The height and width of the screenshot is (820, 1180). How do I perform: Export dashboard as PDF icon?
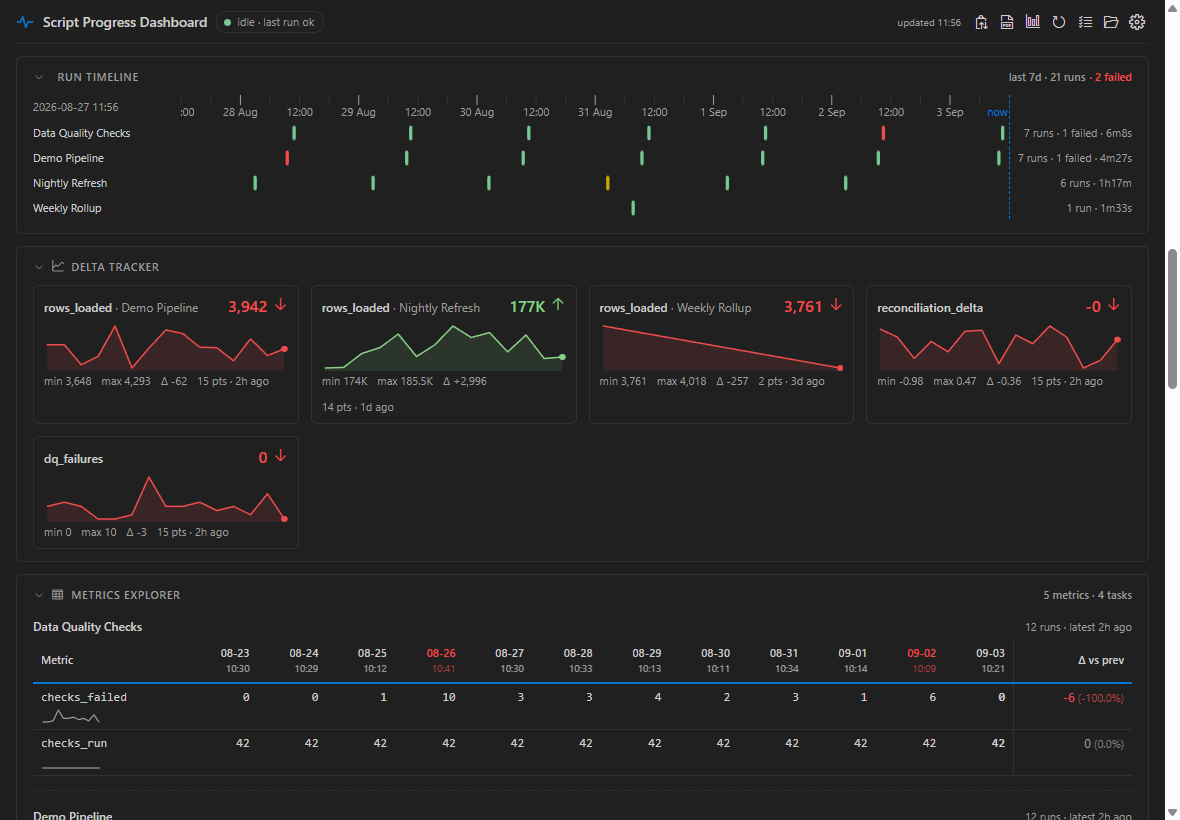1007,23
